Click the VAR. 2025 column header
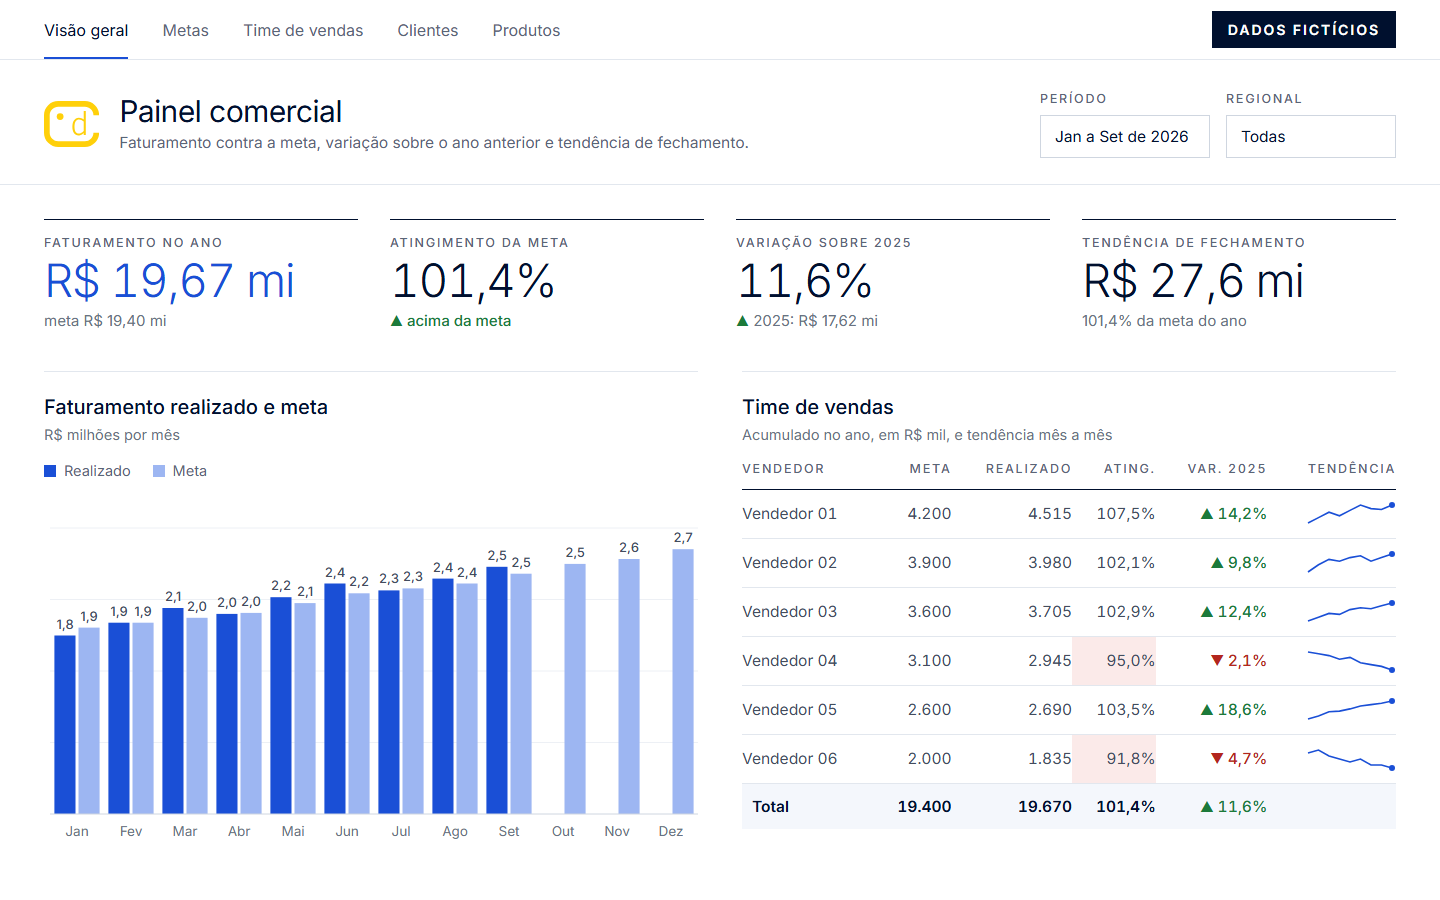The width and height of the screenshot is (1440, 900). pyautogui.click(x=1227, y=469)
